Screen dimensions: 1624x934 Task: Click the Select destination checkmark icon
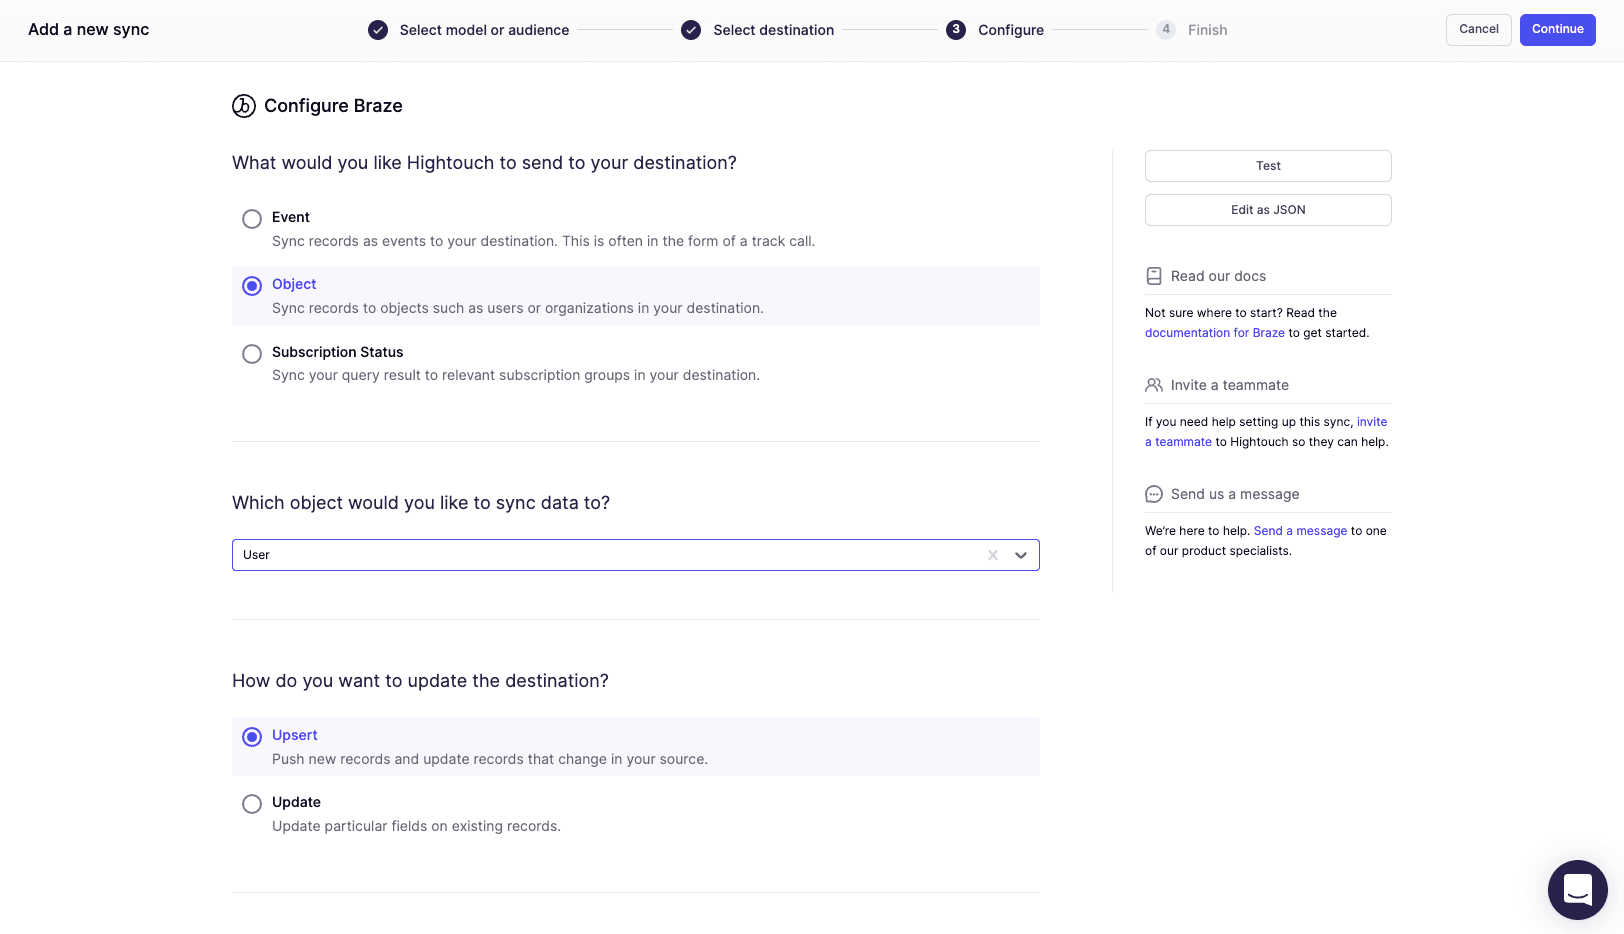click(691, 30)
